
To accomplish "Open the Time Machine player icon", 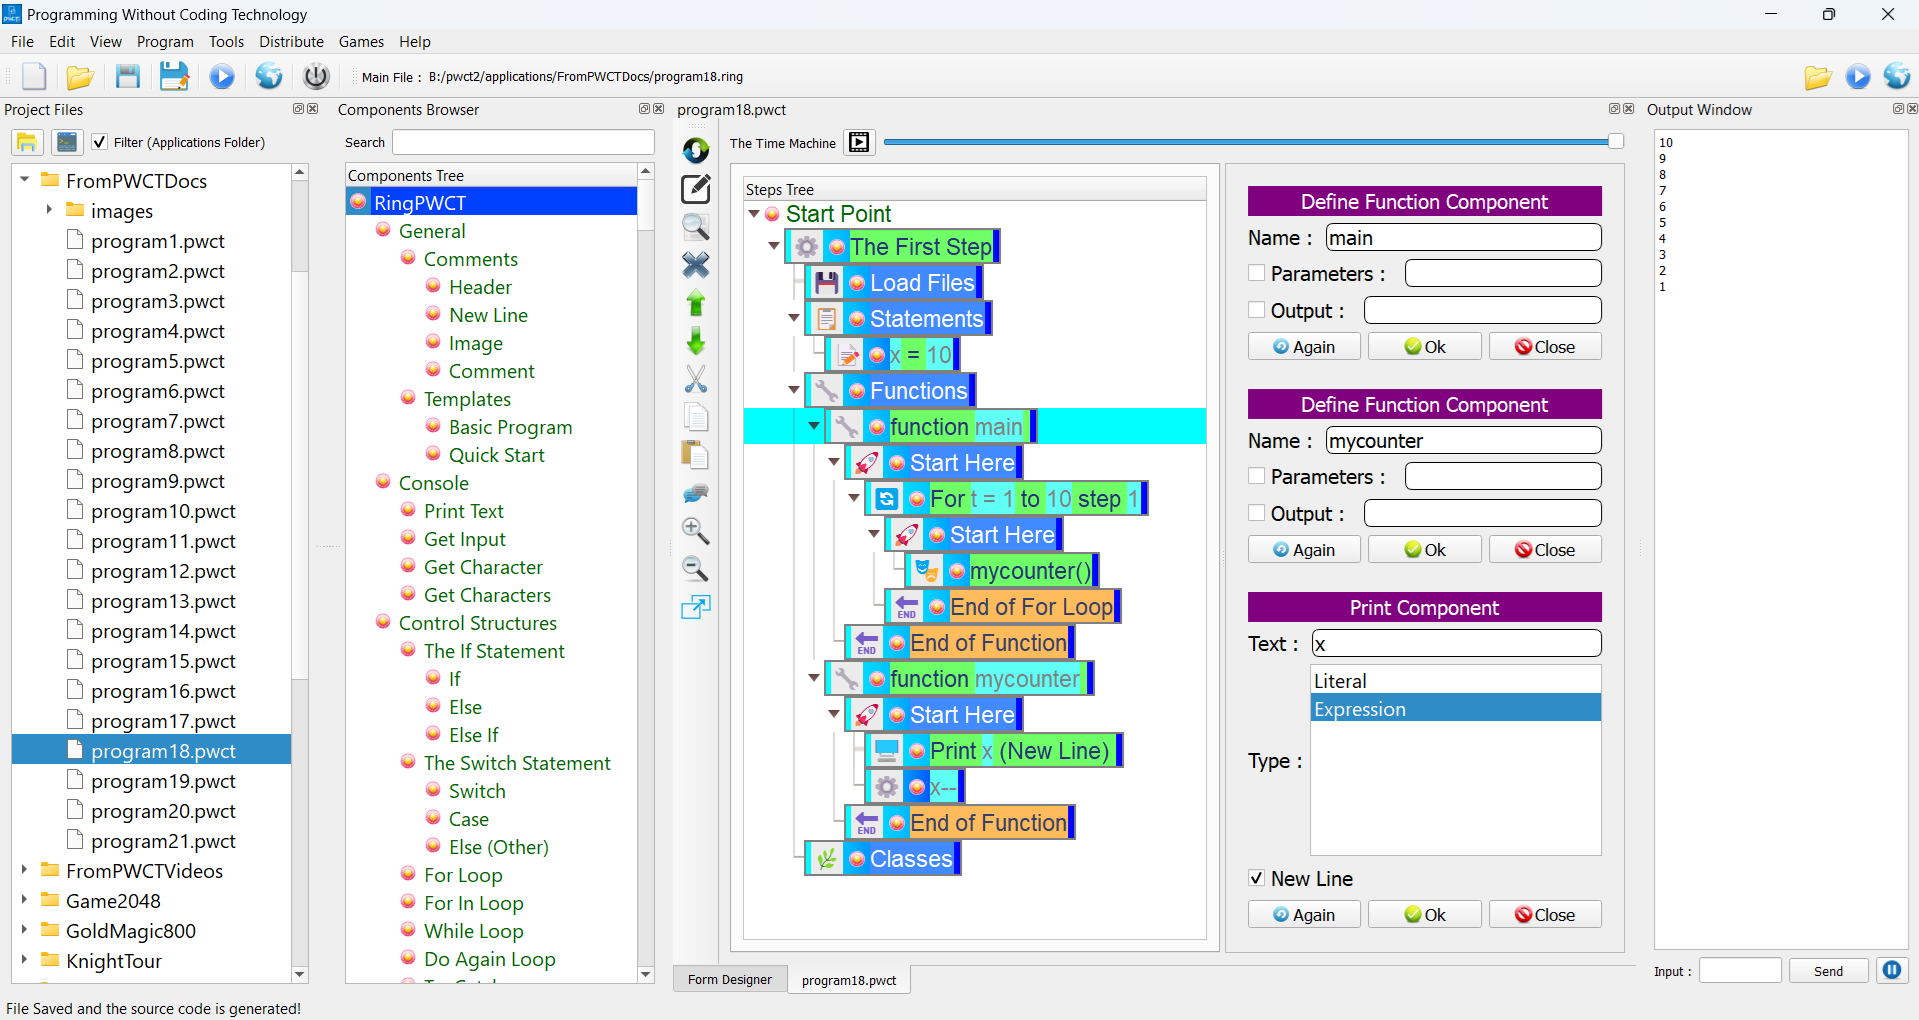I will click(858, 142).
